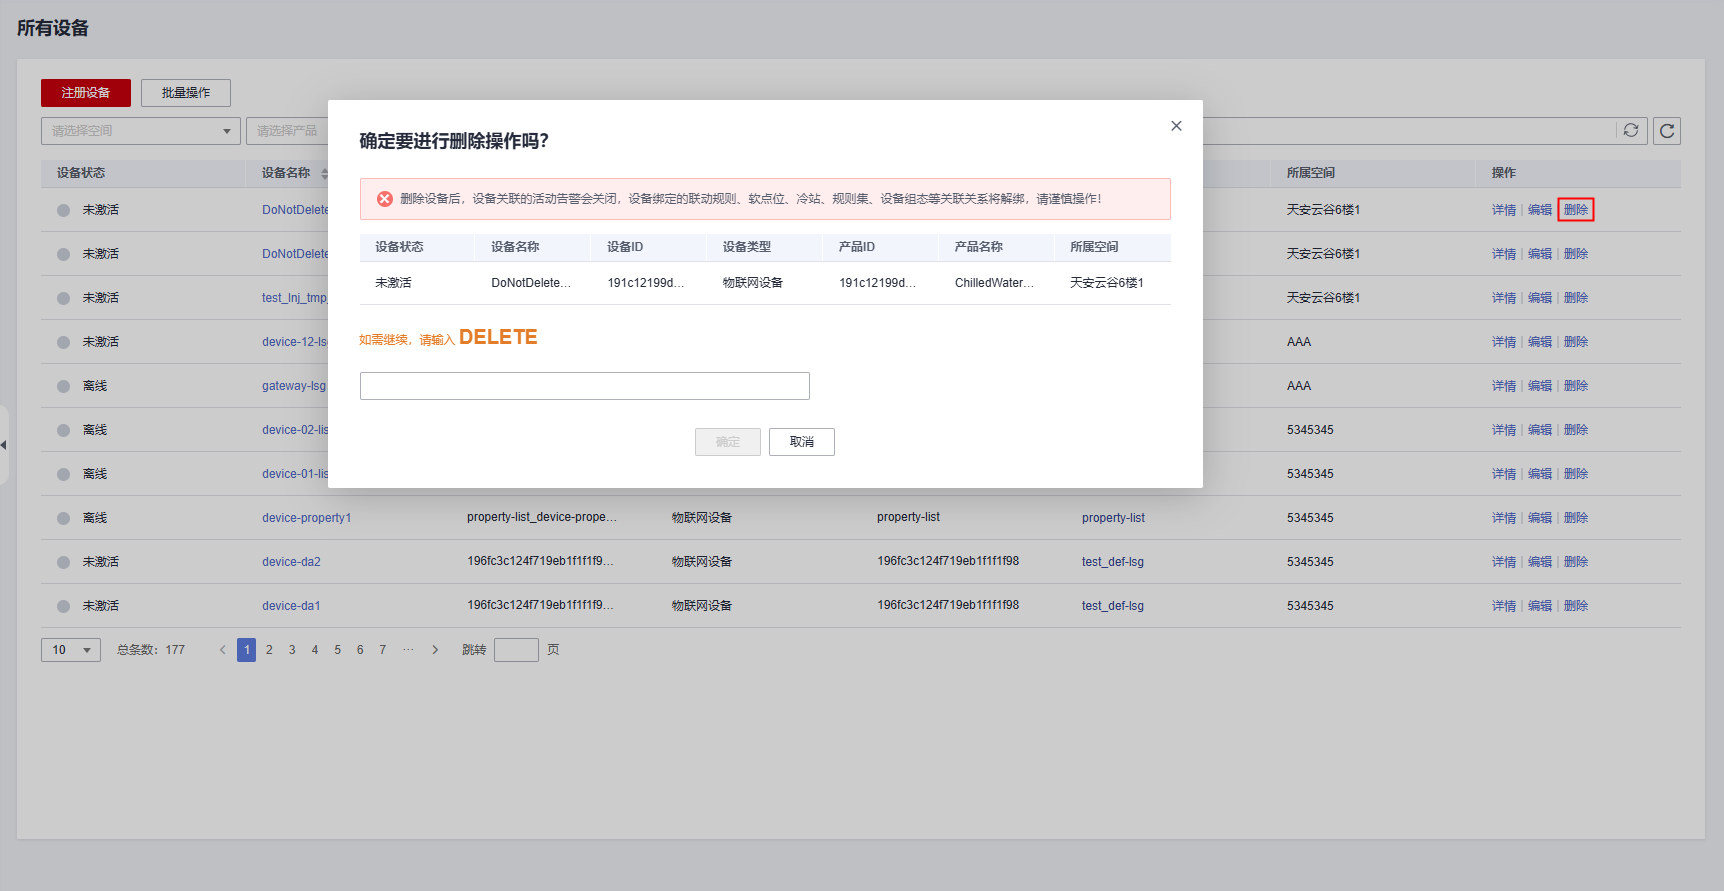Click the 注册设备 button
1724x891 pixels.
pyautogui.click(x=86, y=93)
